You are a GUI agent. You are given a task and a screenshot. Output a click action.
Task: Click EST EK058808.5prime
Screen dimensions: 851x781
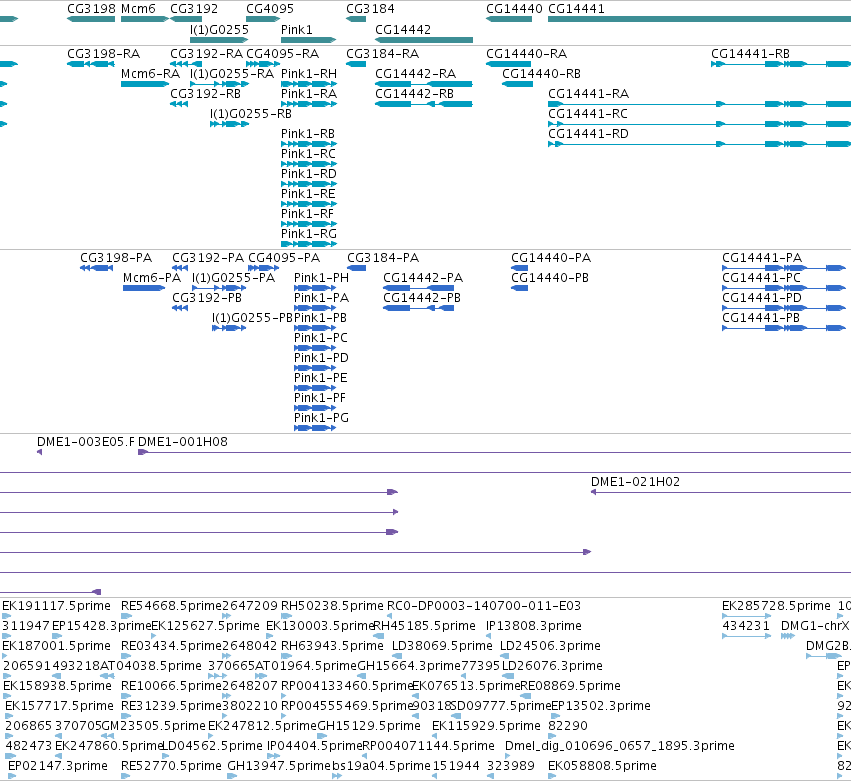(x=602, y=766)
